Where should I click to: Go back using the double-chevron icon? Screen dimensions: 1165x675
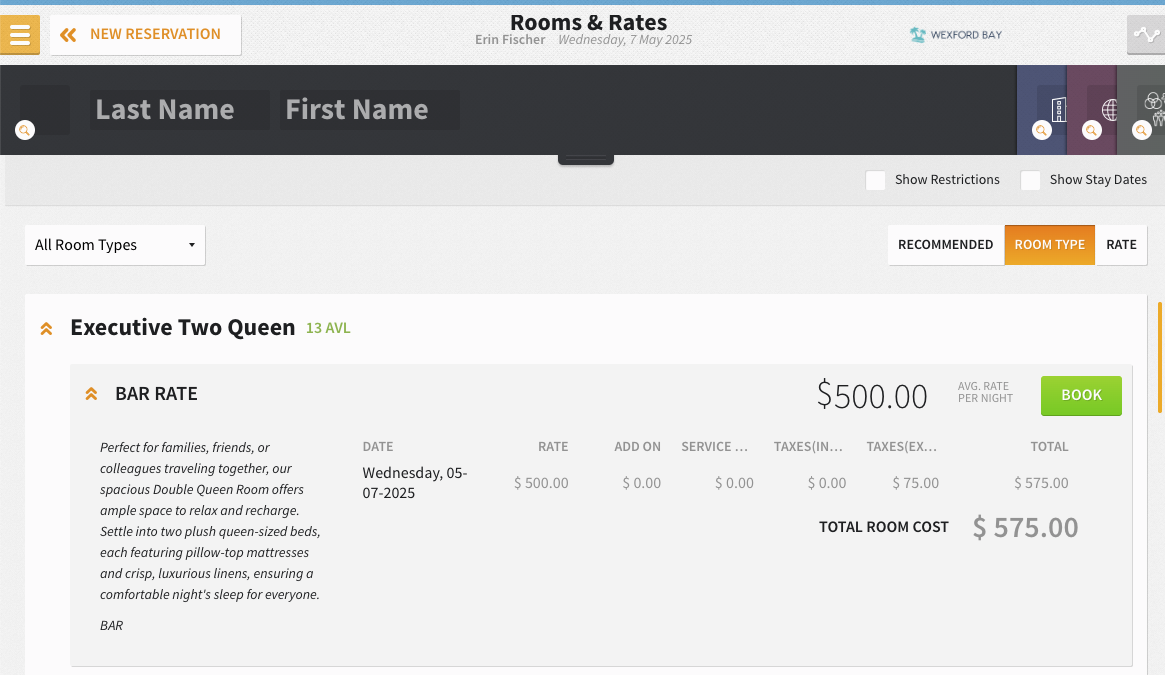[x=68, y=34]
